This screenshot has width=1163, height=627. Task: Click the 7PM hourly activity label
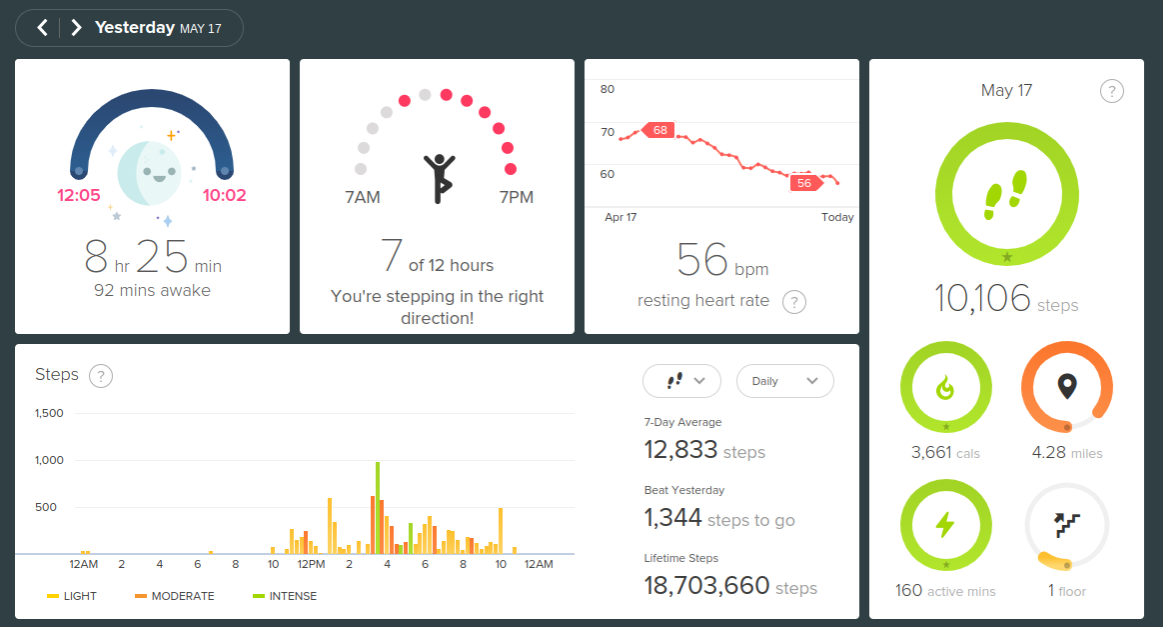[x=516, y=197]
